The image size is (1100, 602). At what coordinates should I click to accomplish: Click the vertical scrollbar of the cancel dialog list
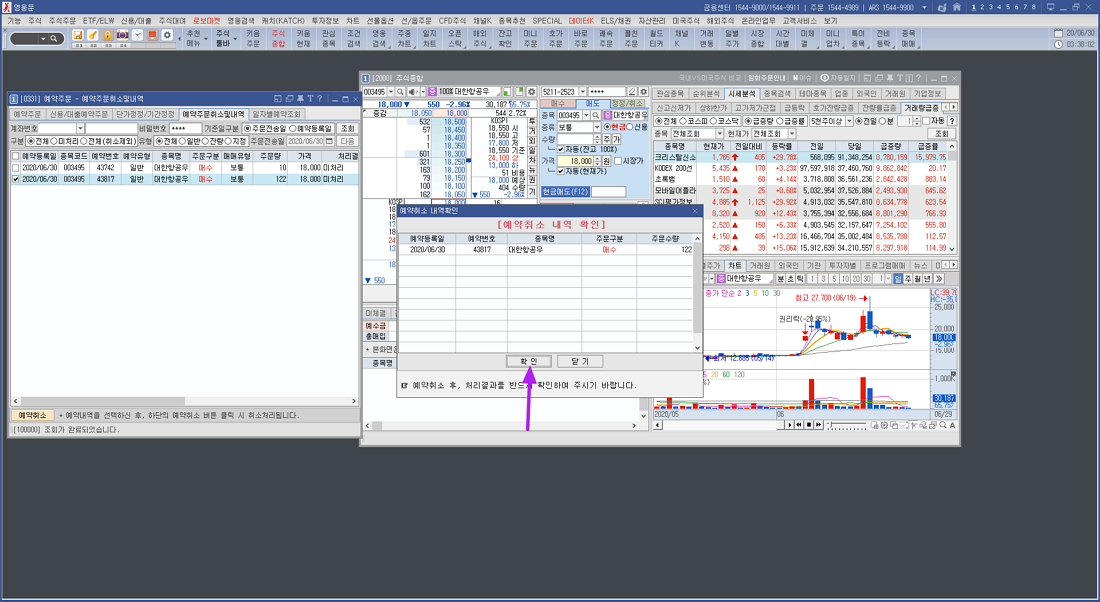tap(697, 294)
